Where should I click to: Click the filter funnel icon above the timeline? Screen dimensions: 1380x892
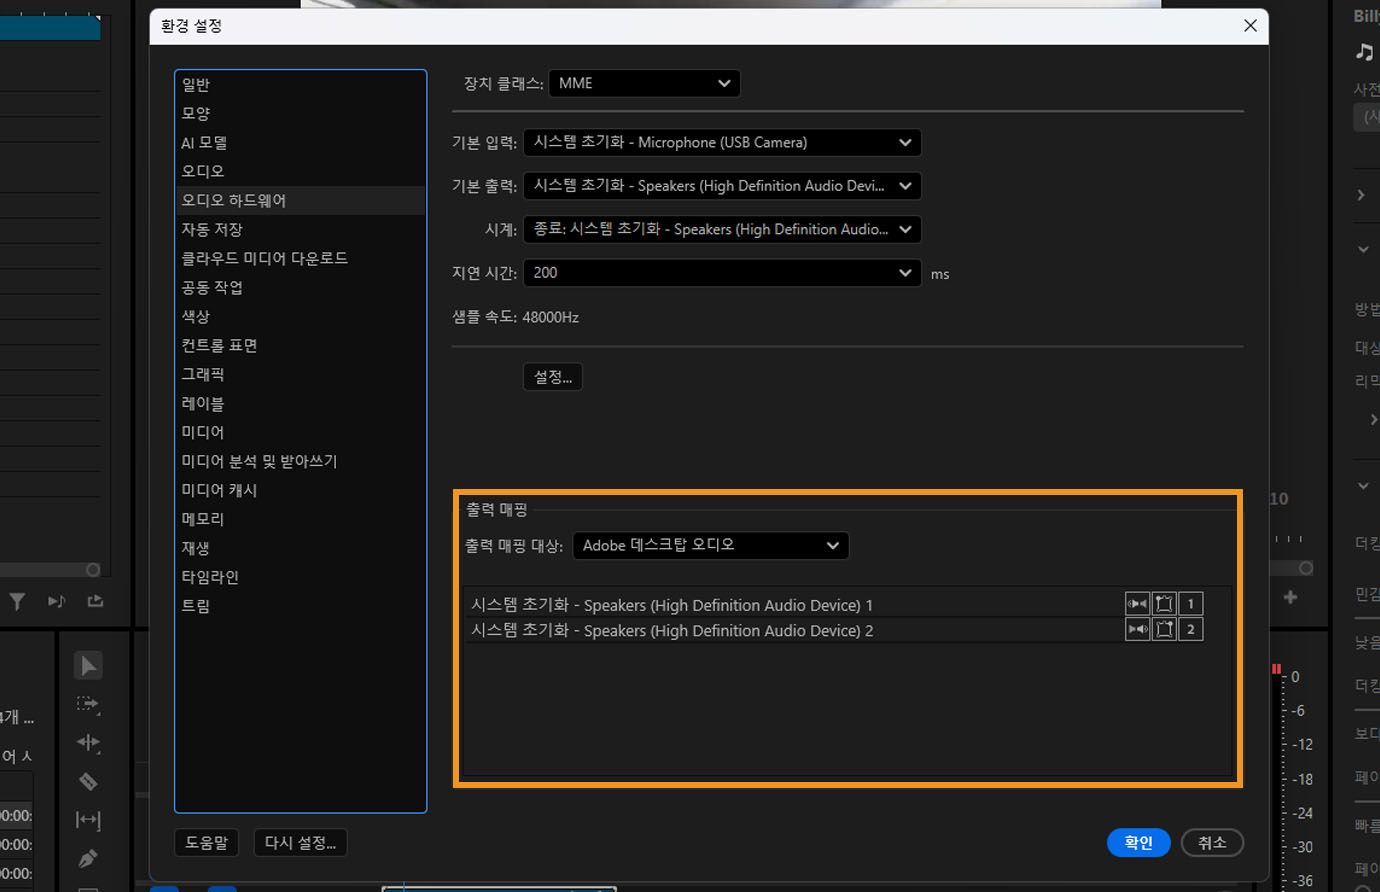16,601
